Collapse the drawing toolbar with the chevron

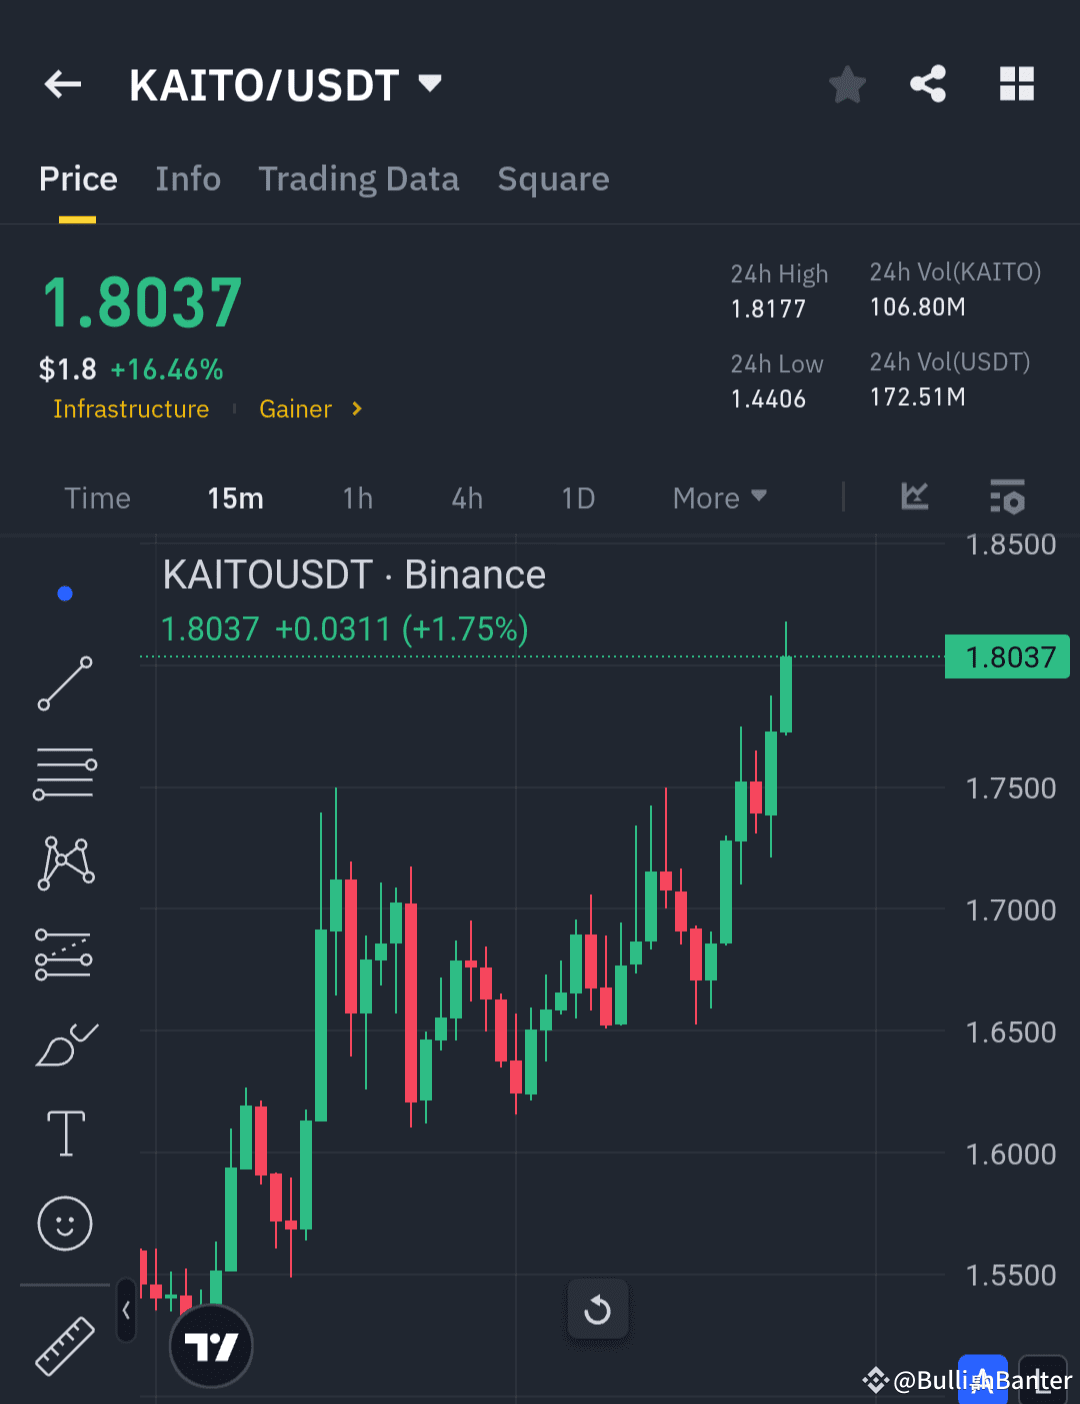tap(126, 1311)
